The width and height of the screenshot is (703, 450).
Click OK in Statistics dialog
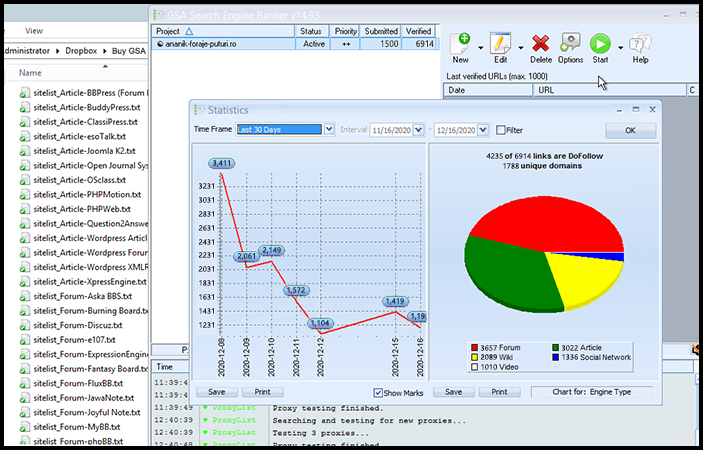tap(630, 130)
